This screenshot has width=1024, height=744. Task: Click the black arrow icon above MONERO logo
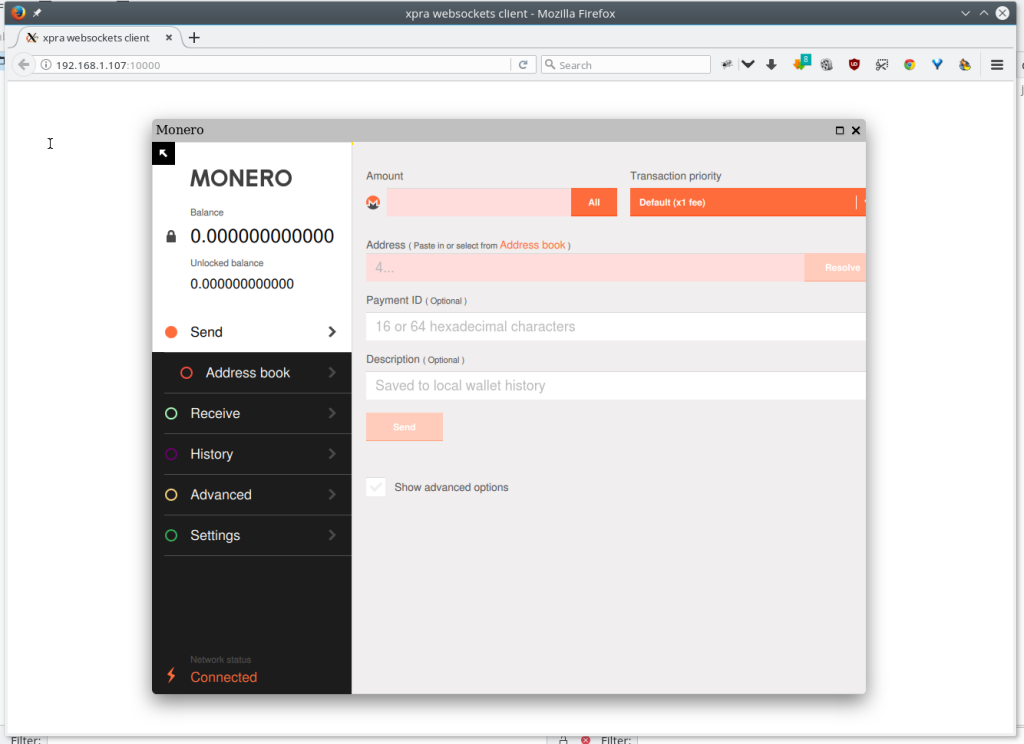(x=163, y=154)
